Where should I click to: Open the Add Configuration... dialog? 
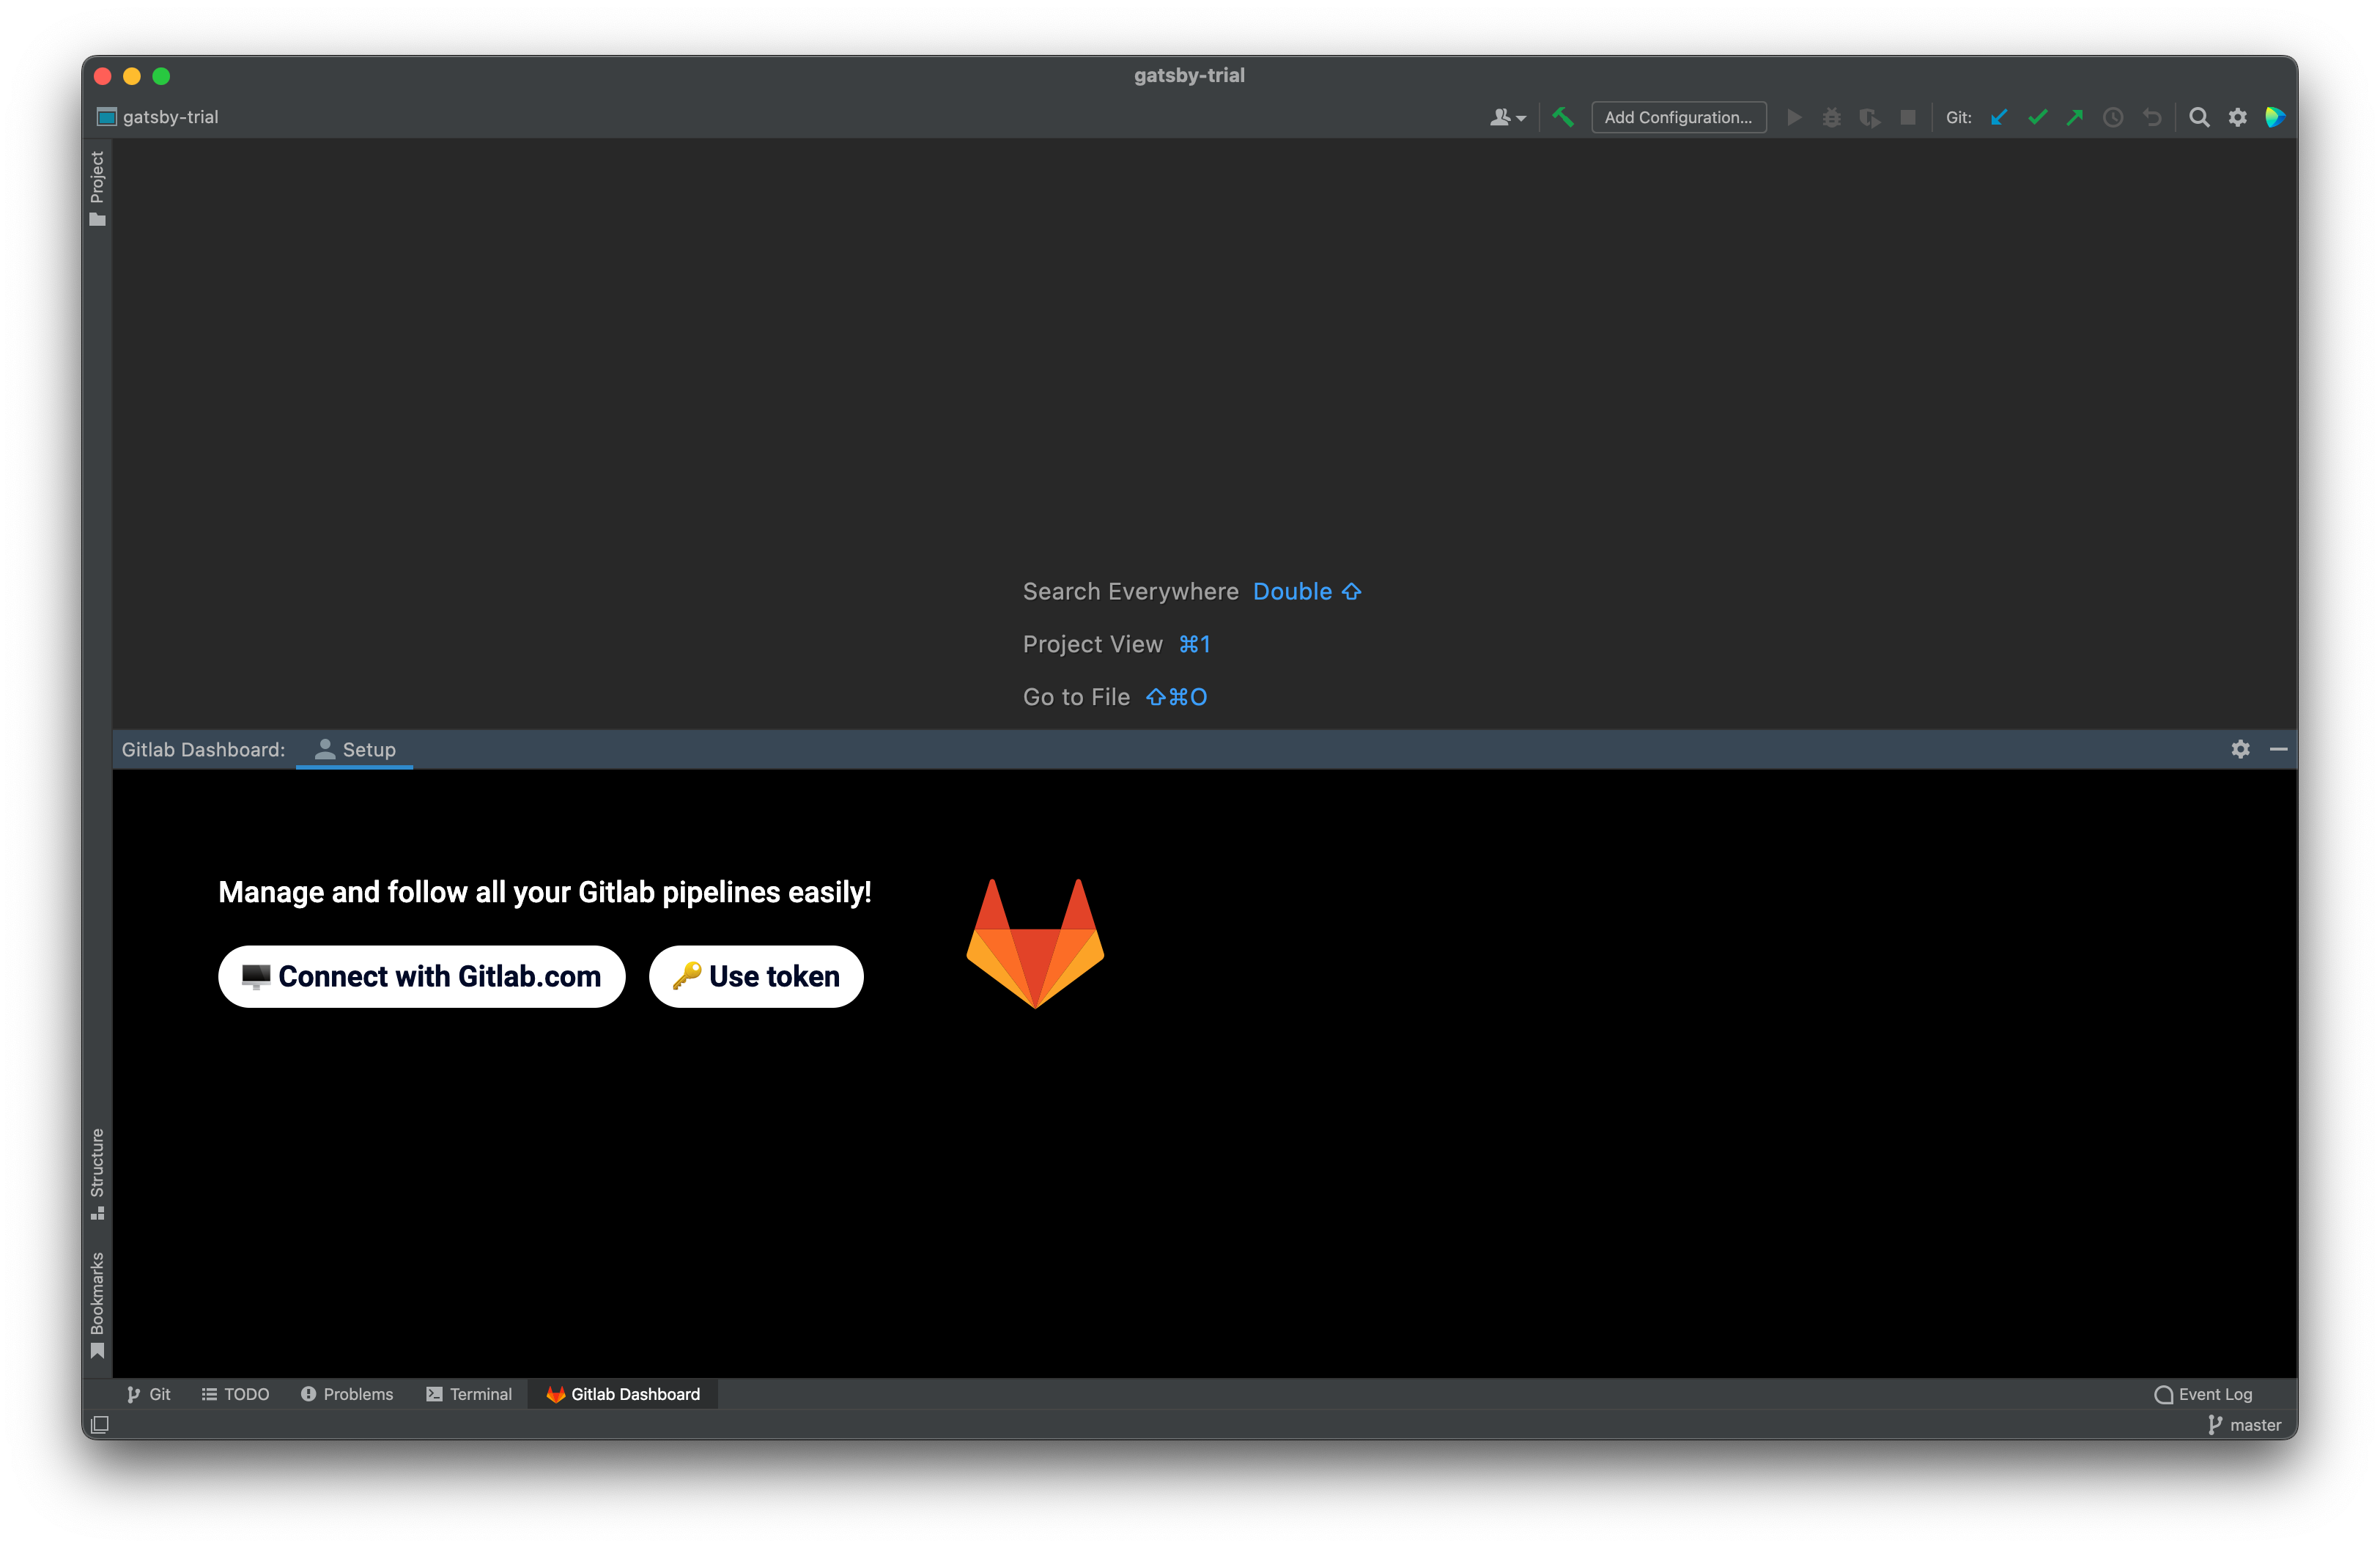1678,118
